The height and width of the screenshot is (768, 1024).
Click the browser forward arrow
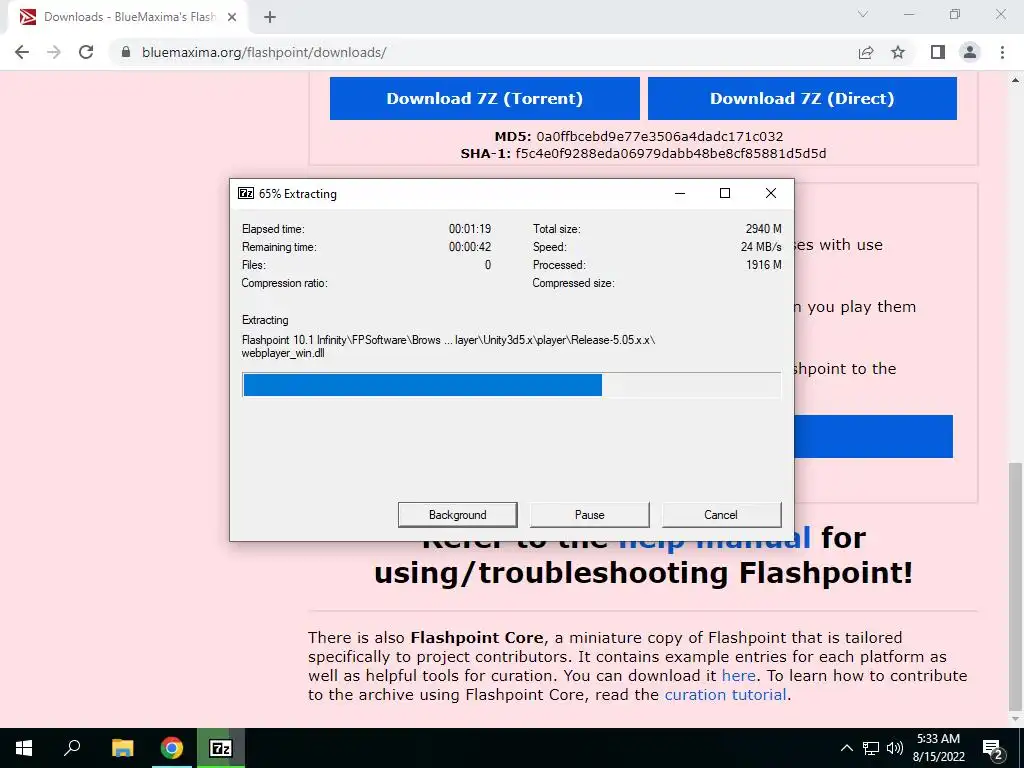(54, 52)
